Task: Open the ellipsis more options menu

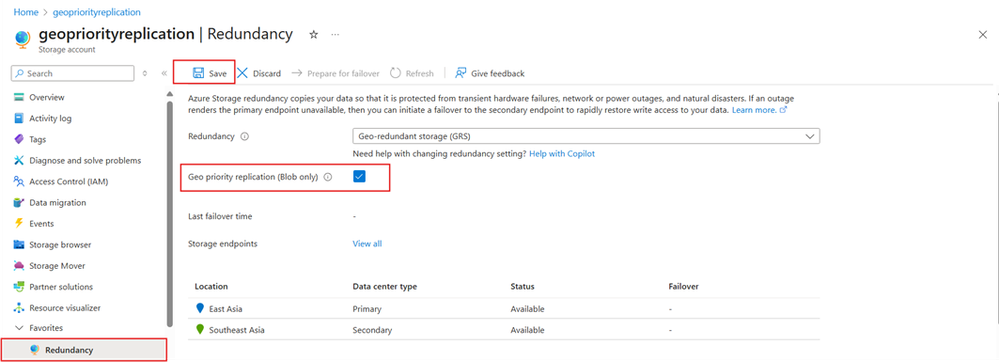Action: click(335, 34)
